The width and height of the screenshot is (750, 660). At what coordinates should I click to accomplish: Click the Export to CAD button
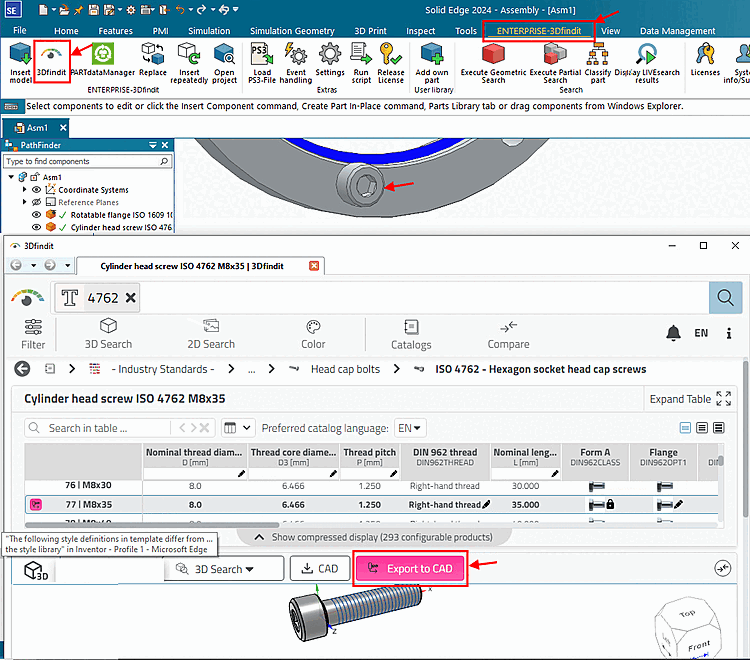coord(410,569)
